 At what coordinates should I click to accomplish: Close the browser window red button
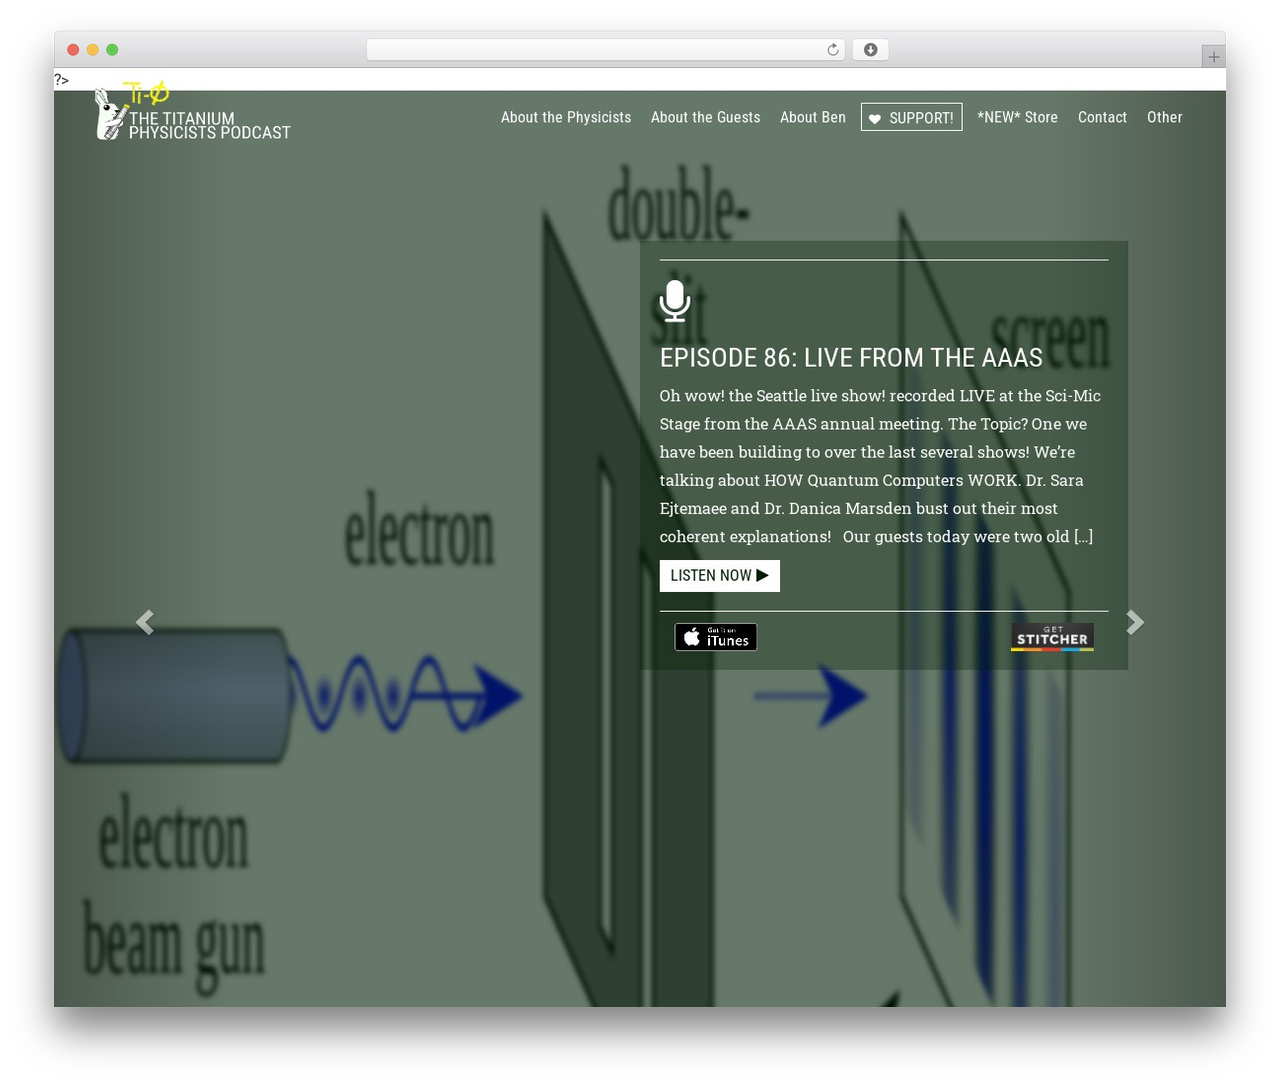click(73, 50)
